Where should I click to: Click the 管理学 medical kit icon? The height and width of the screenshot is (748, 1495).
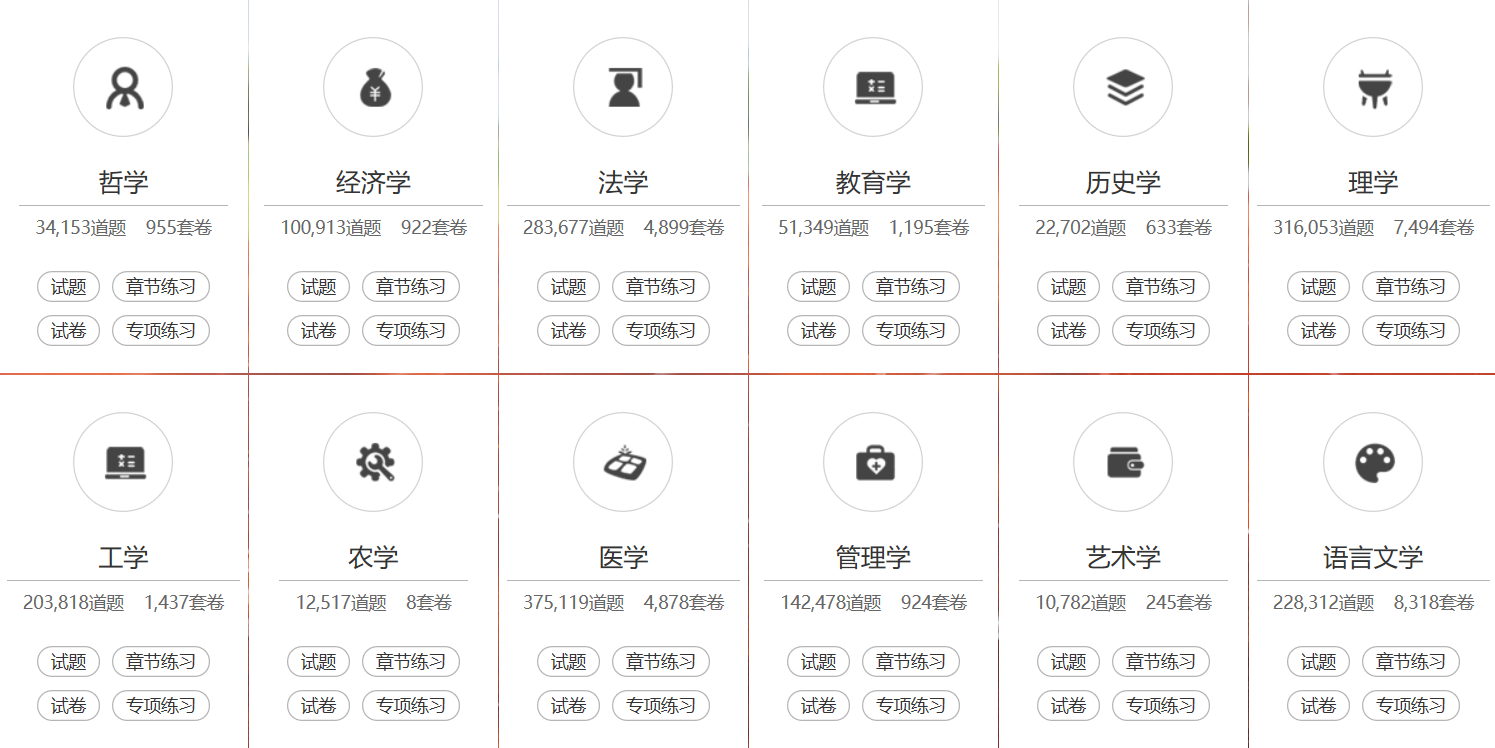[x=873, y=463]
